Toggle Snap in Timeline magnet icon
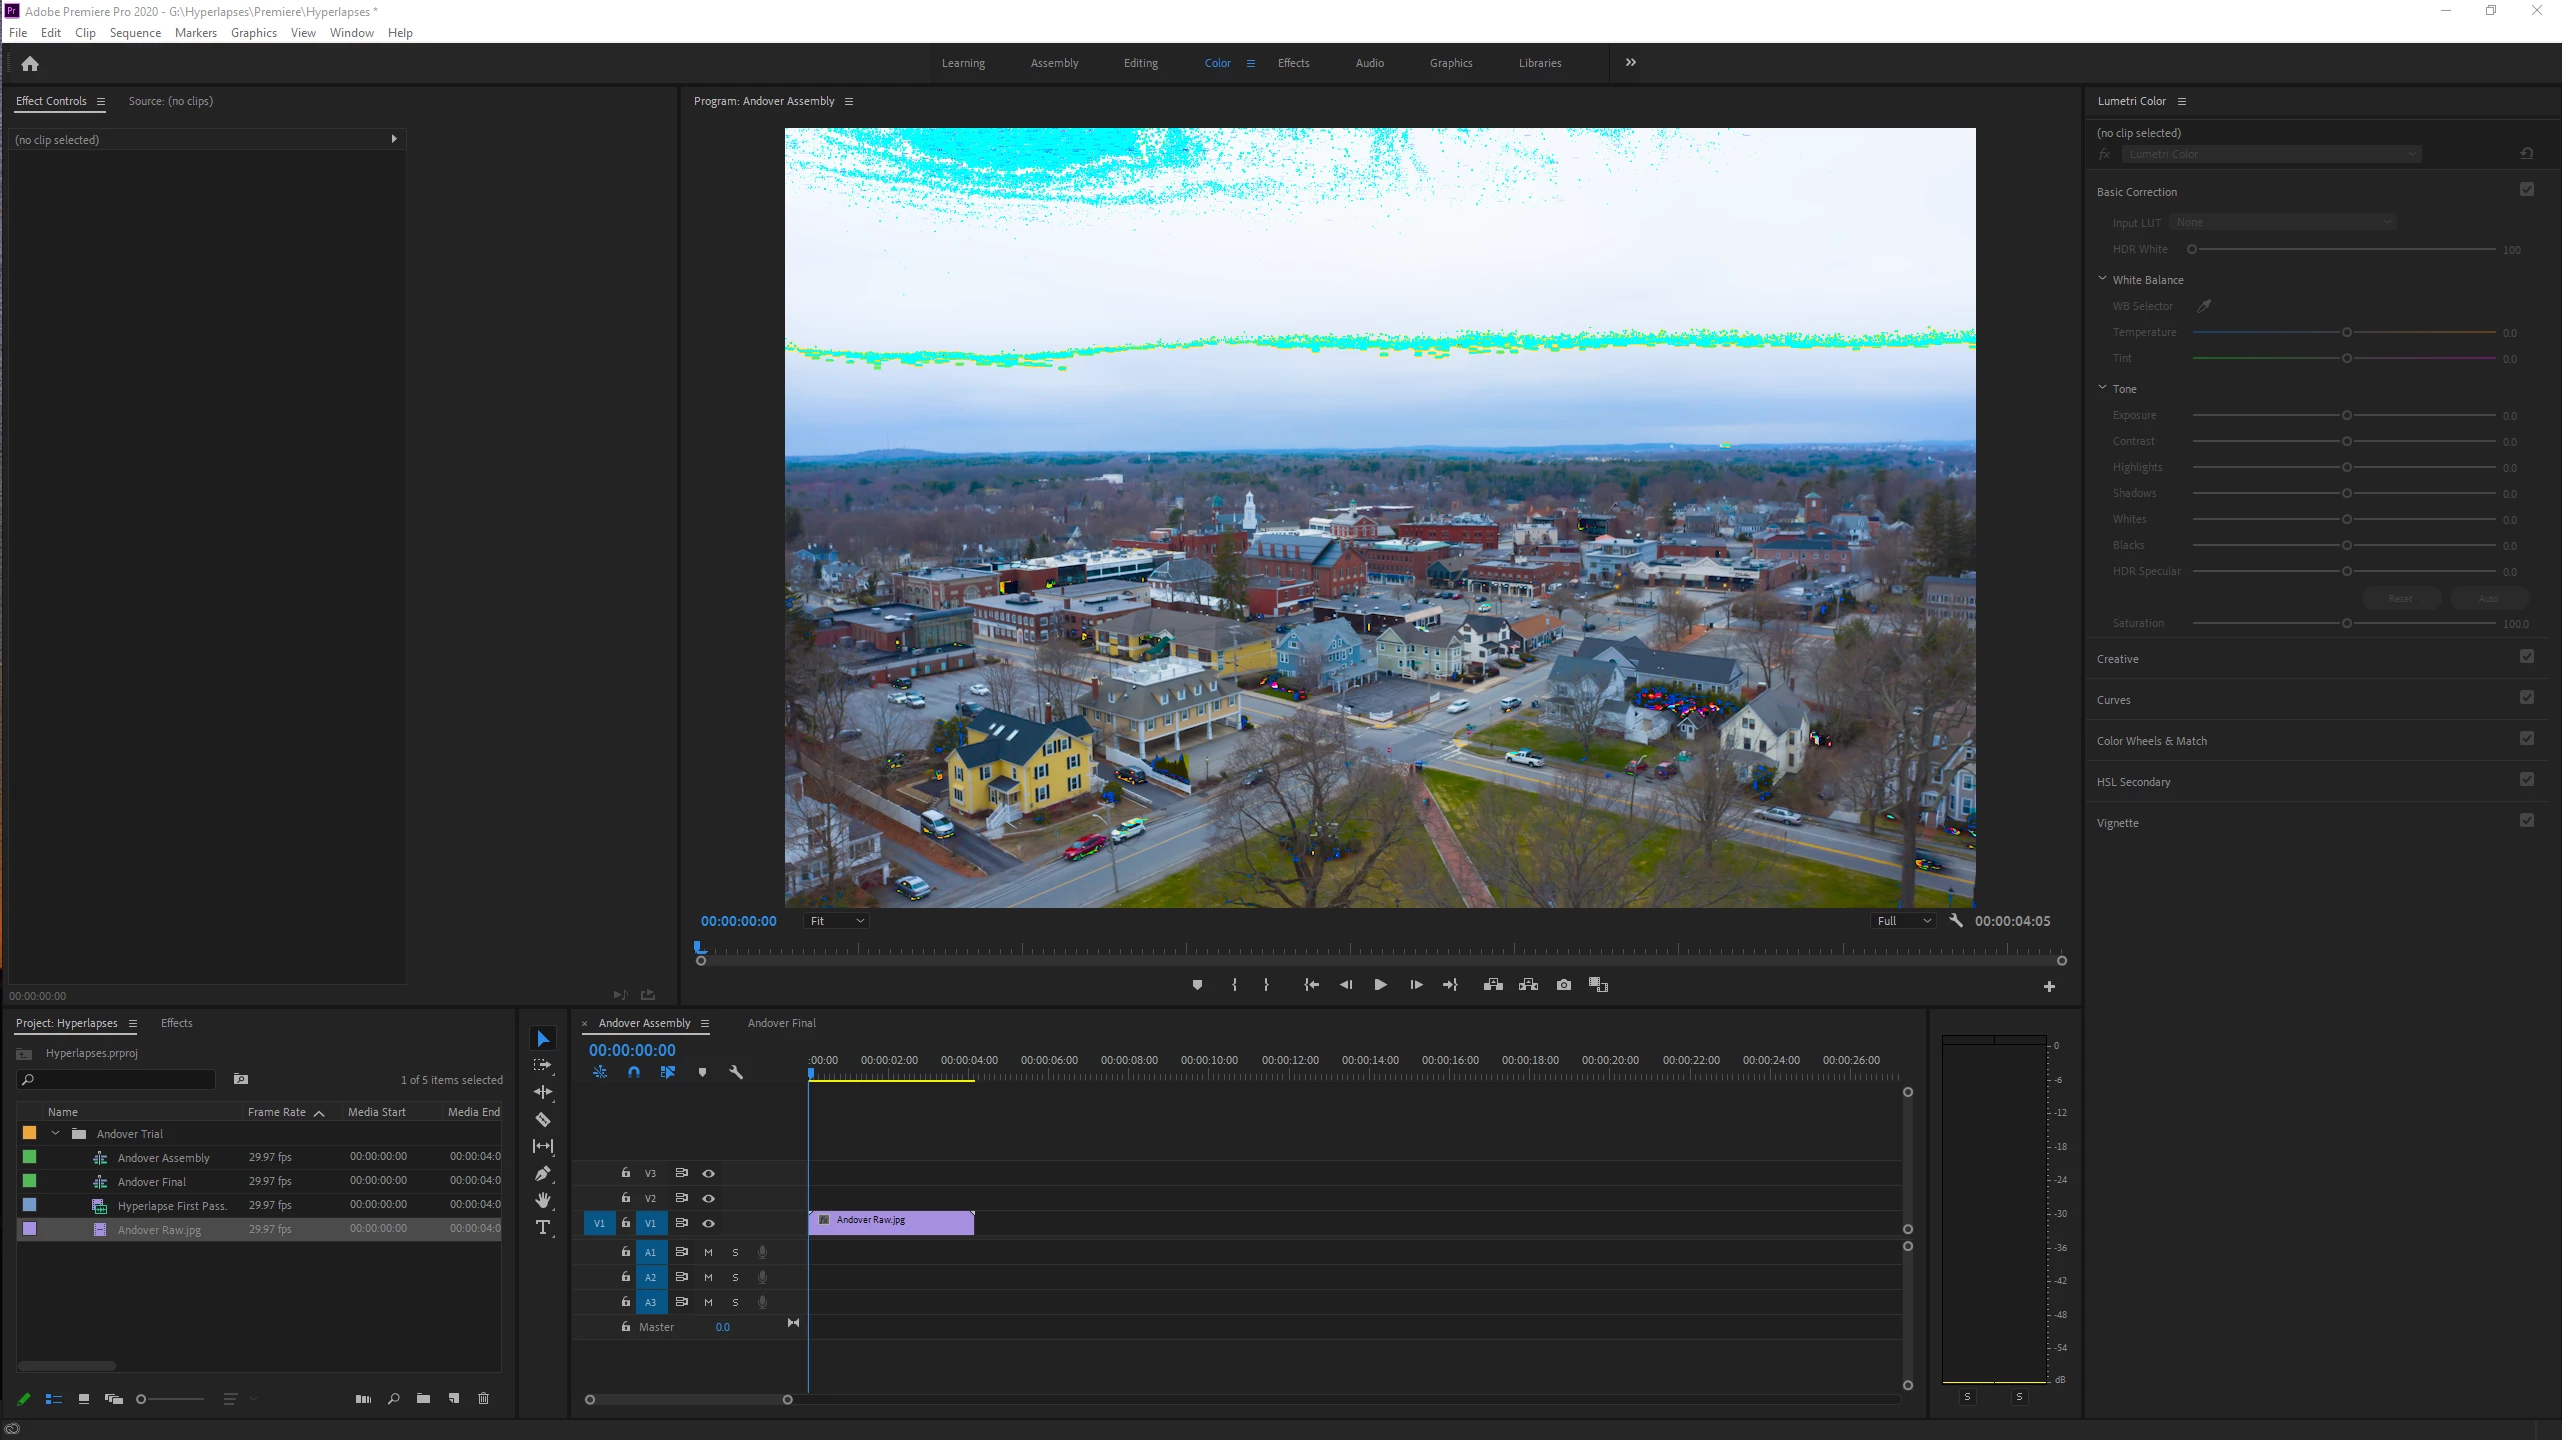Image resolution: width=2562 pixels, height=1440 pixels. pos(634,1072)
